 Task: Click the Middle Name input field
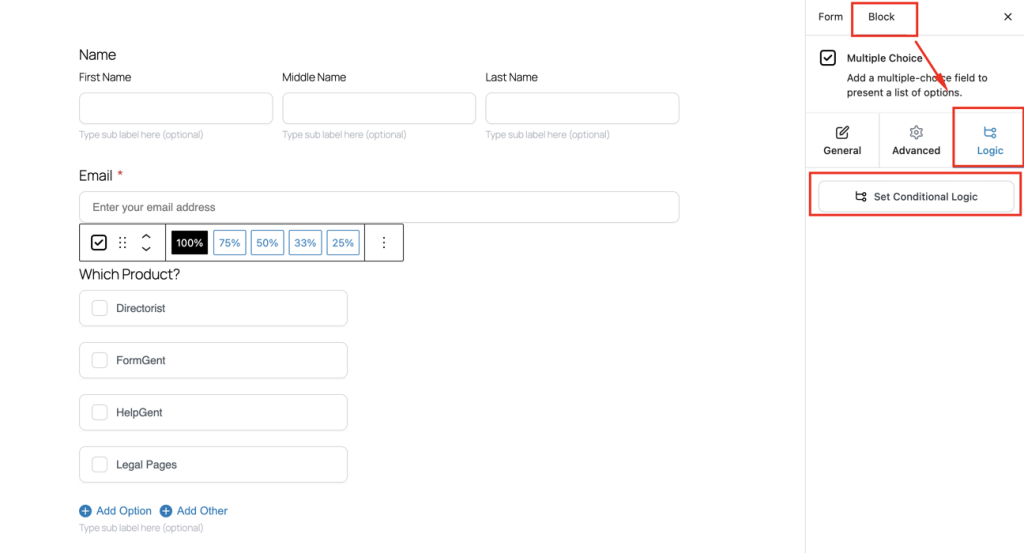[379, 108]
